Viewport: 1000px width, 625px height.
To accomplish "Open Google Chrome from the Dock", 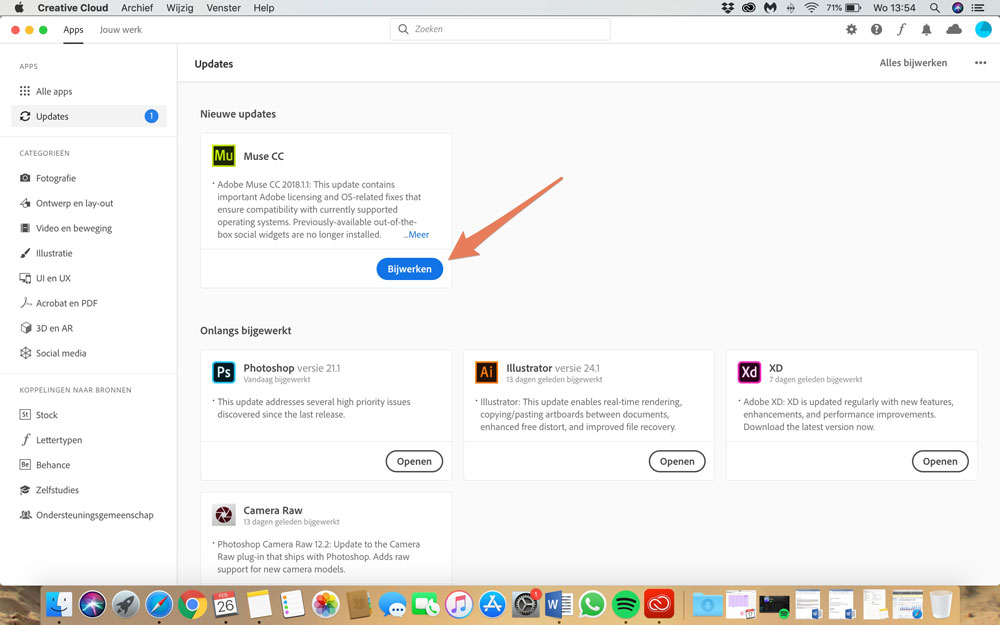I will (x=192, y=604).
